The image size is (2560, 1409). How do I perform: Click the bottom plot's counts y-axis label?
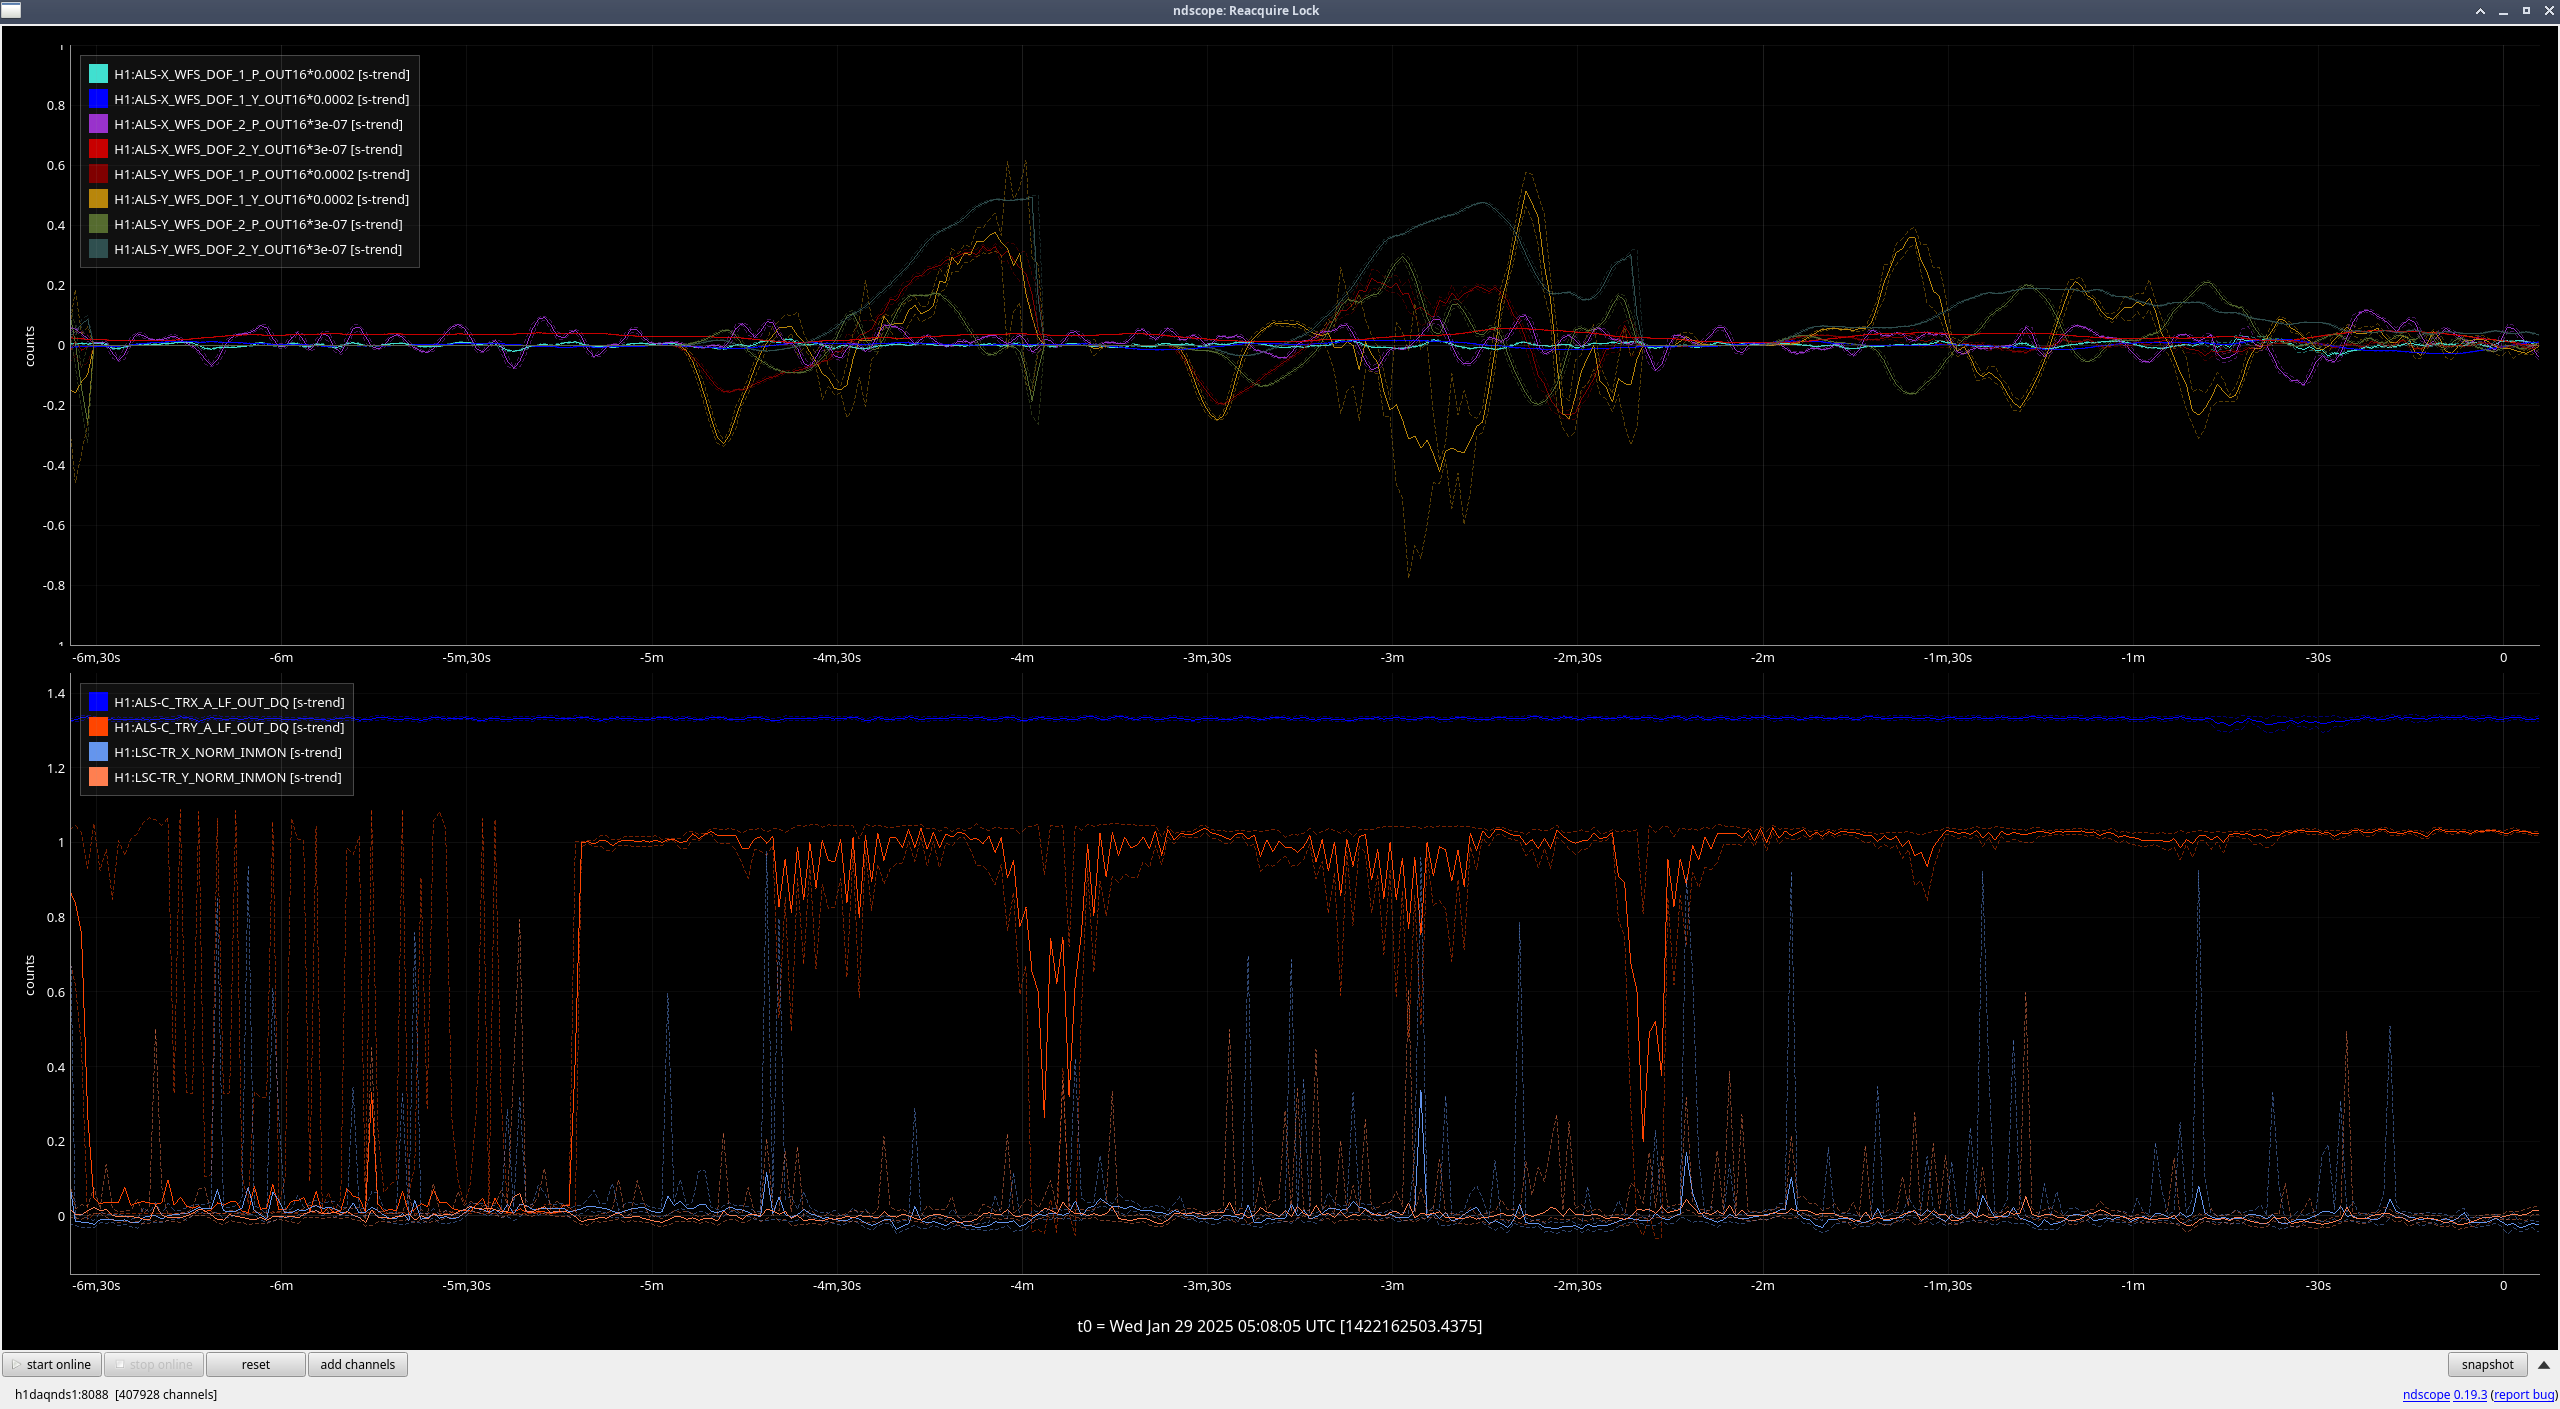click(30, 974)
